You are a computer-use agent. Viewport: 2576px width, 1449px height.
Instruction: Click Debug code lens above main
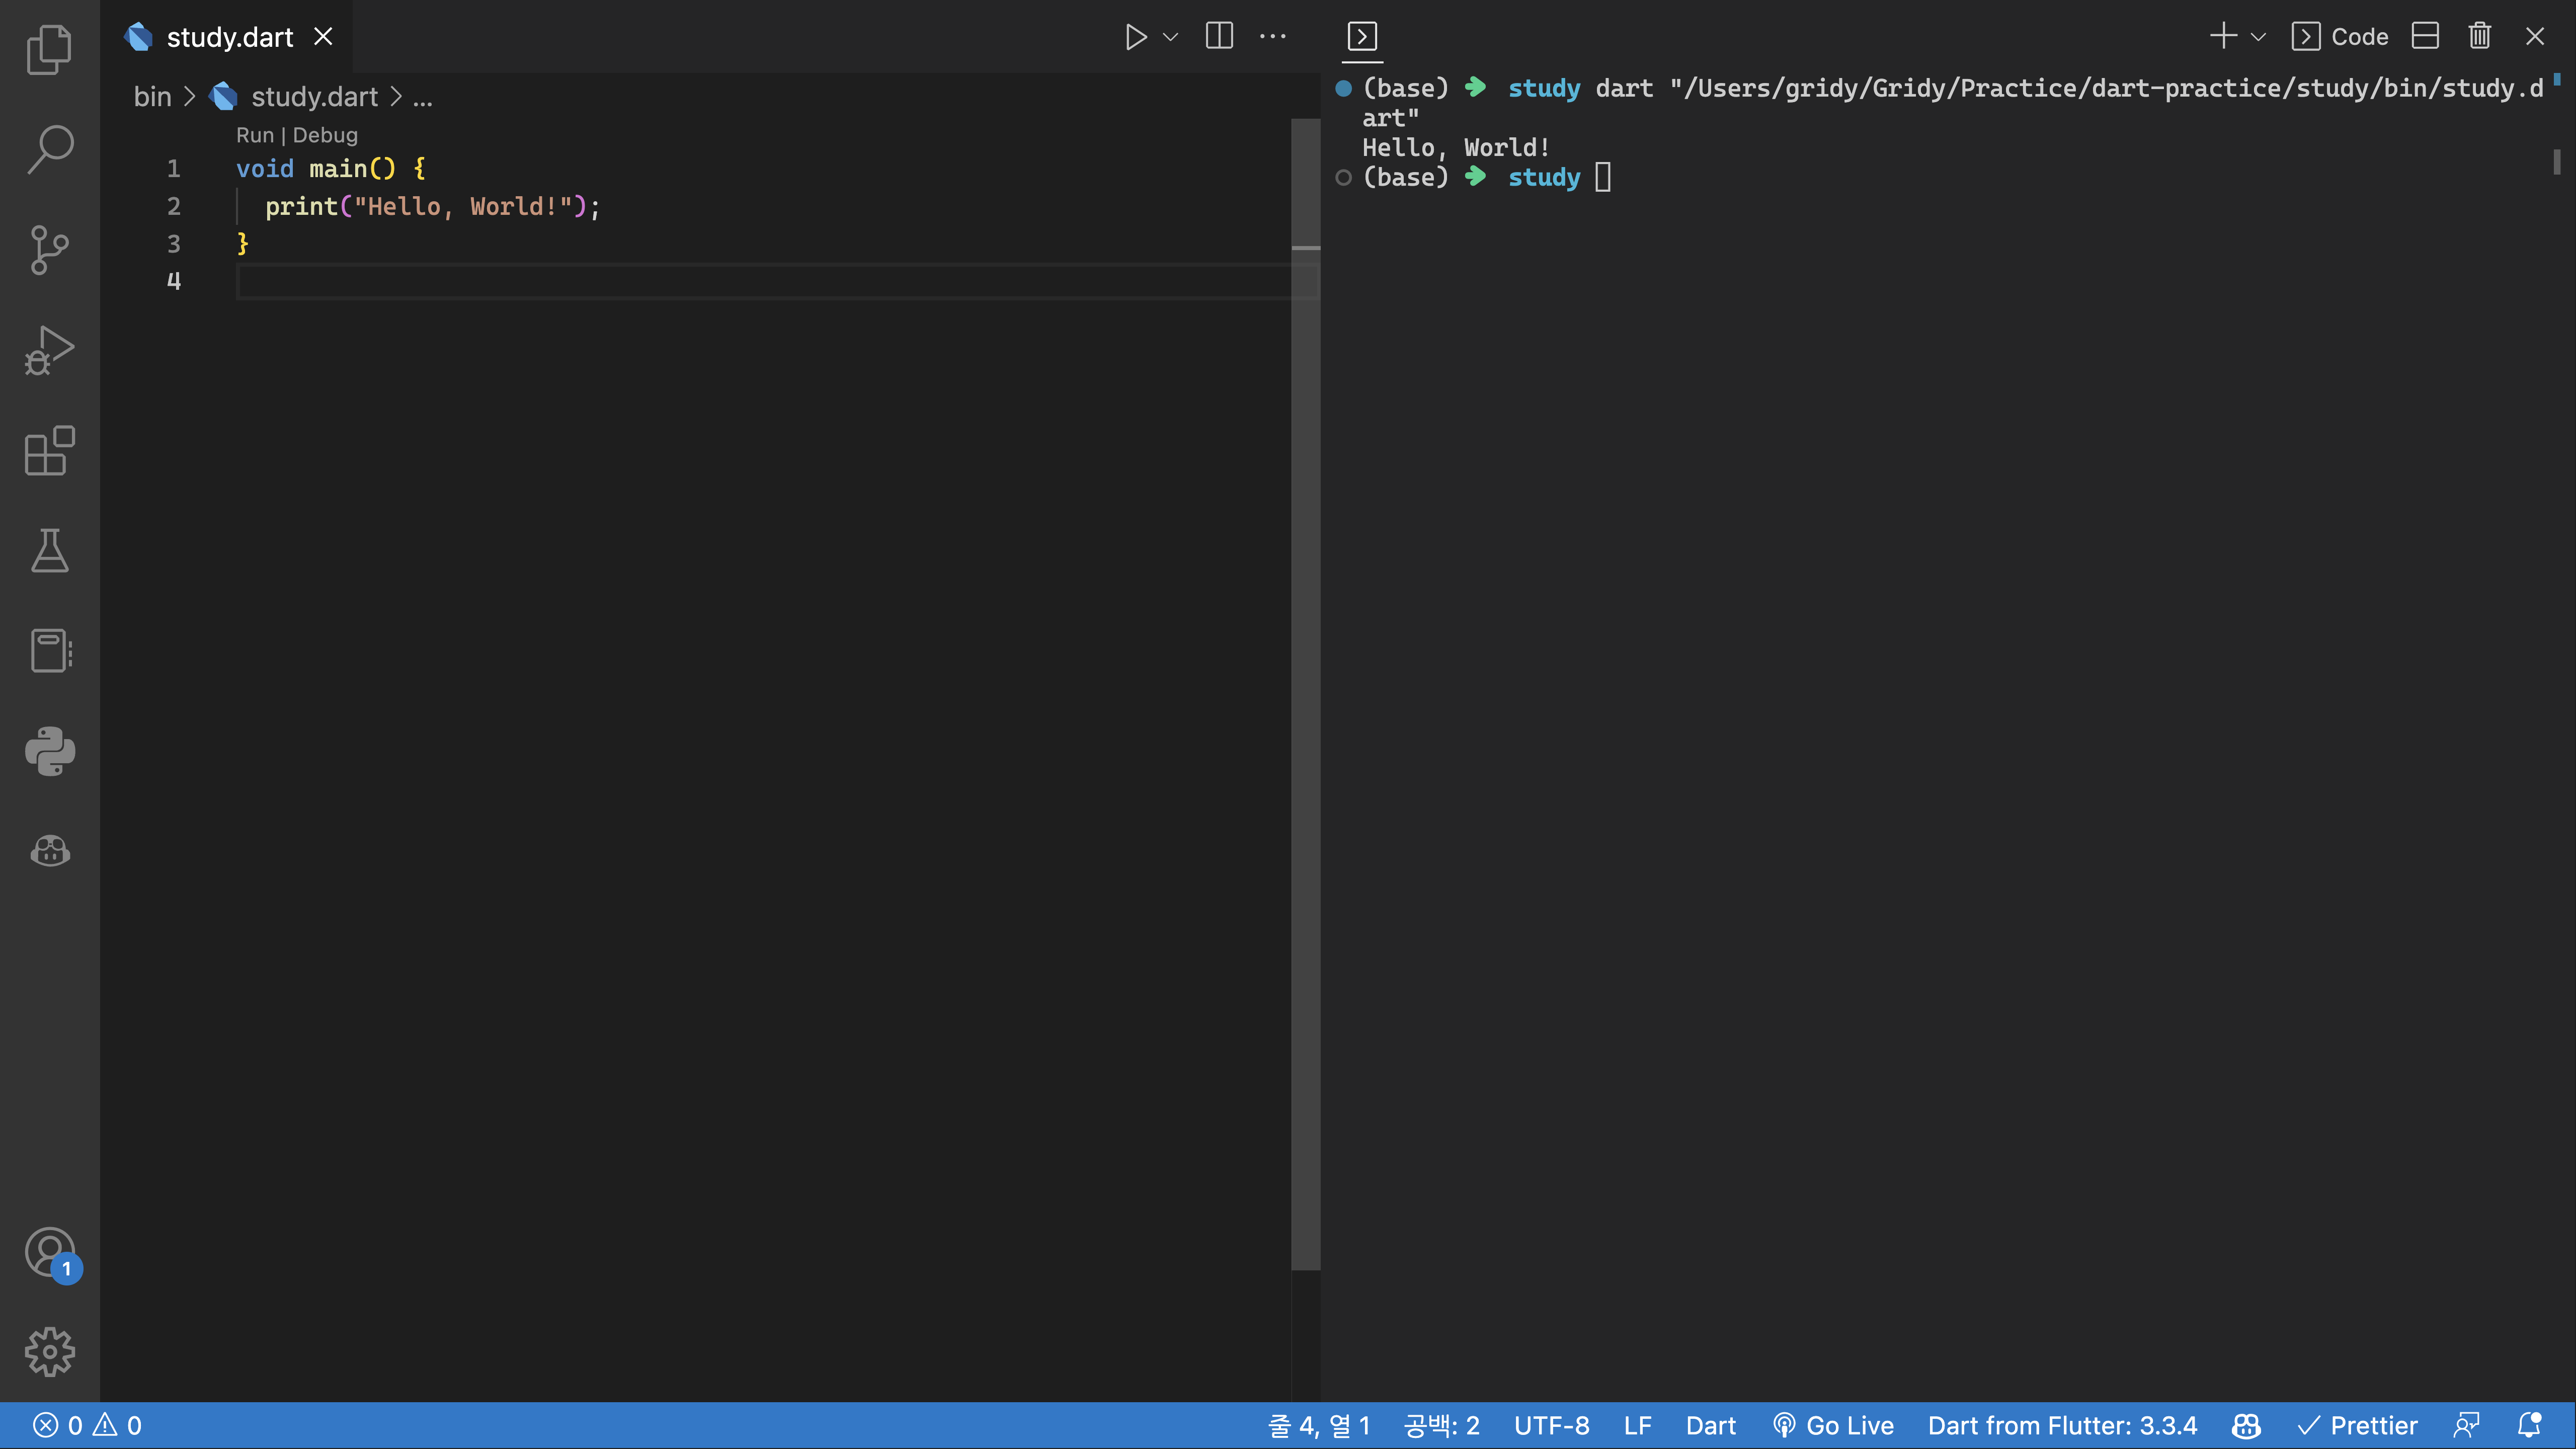coord(325,135)
